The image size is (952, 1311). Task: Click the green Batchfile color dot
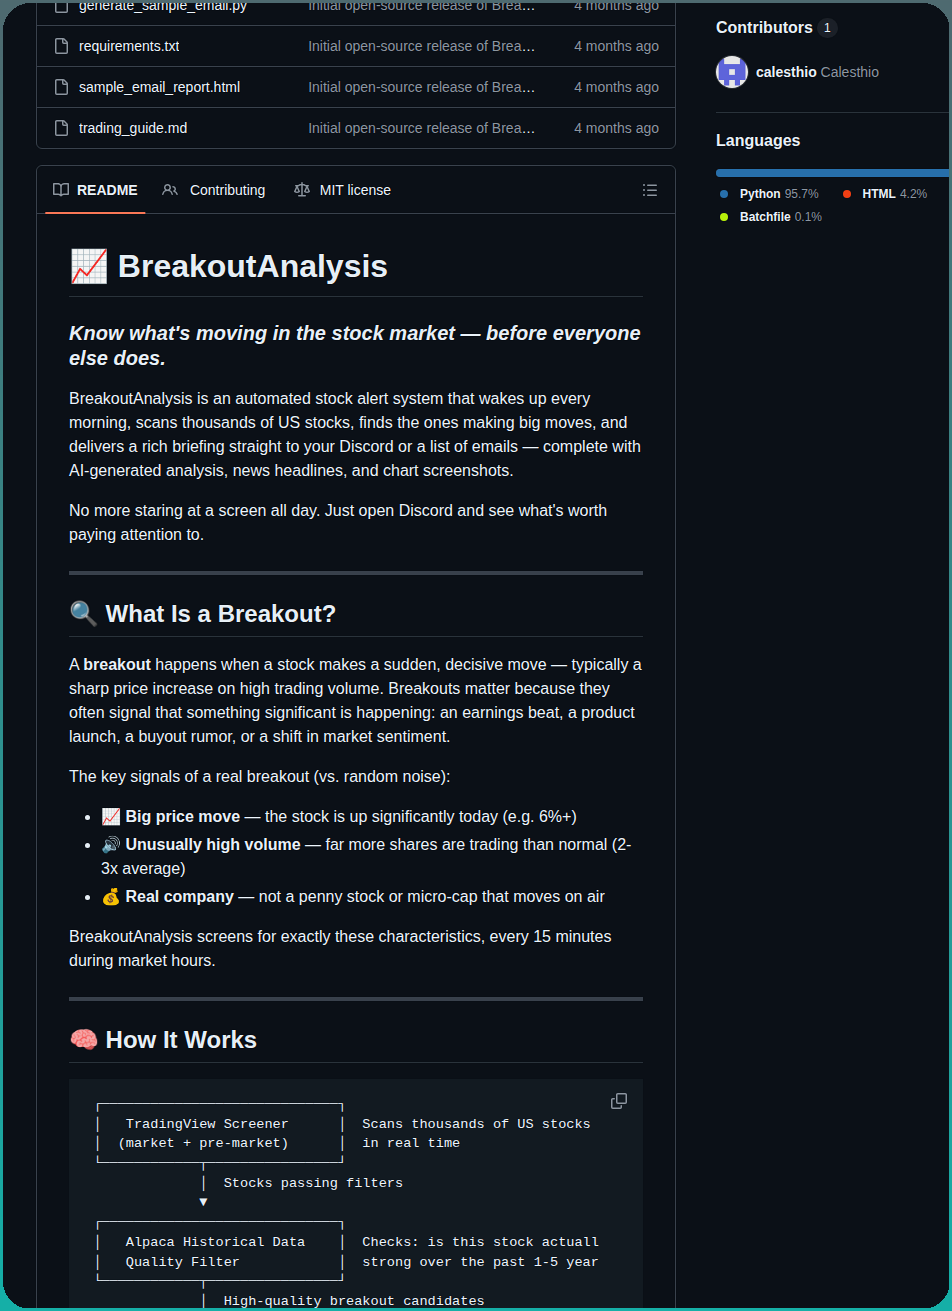pyautogui.click(x=724, y=217)
